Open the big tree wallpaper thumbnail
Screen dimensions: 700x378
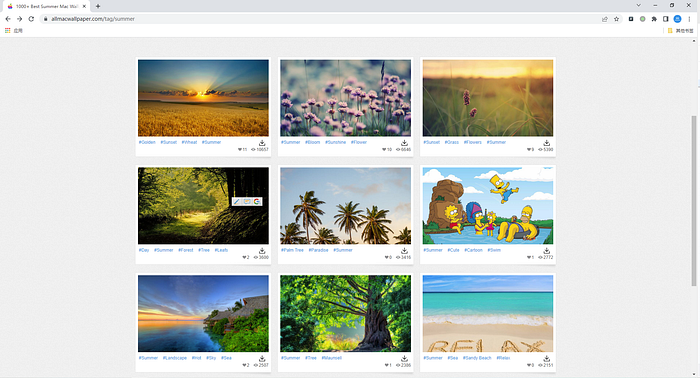coord(346,314)
